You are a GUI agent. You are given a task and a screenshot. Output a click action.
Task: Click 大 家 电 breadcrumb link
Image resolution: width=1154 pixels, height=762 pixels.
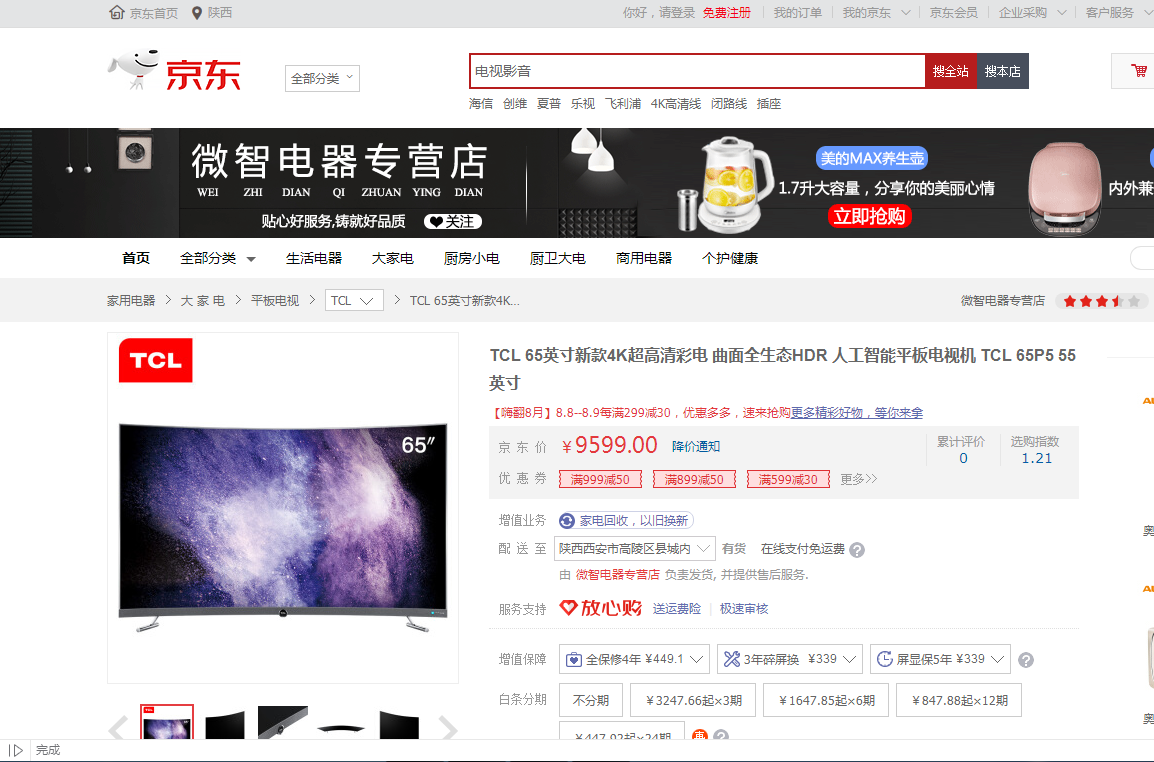tap(202, 300)
